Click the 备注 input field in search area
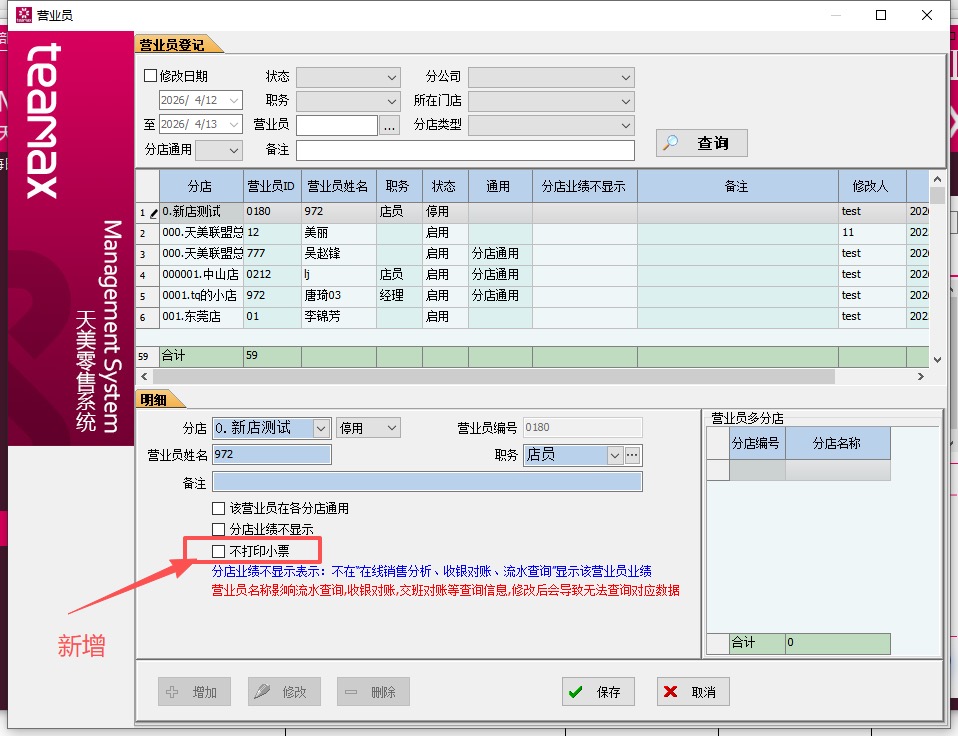 pos(465,150)
